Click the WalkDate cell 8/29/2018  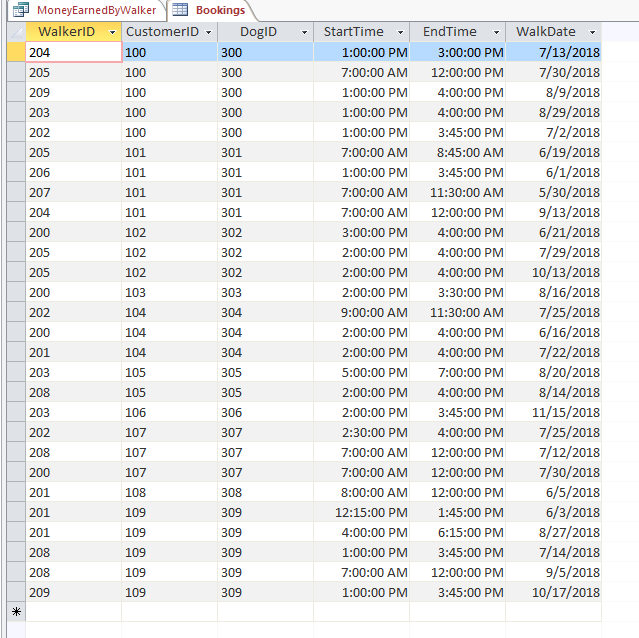(553, 112)
